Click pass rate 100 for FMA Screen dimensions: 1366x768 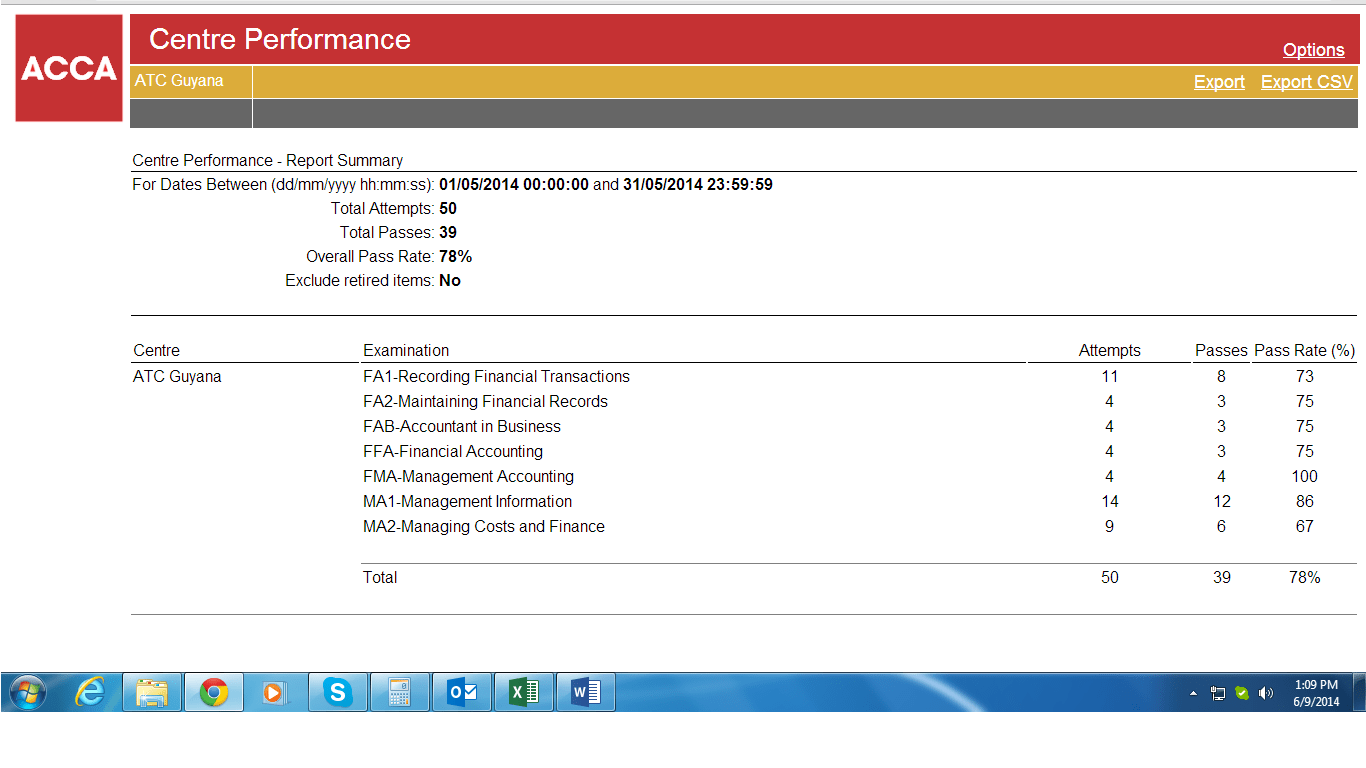[1305, 477]
